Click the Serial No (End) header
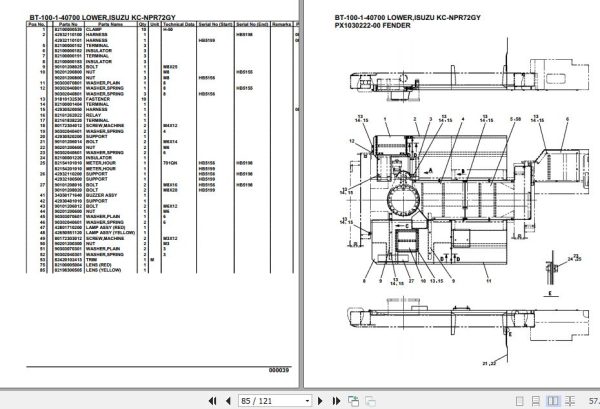 coord(252,24)
